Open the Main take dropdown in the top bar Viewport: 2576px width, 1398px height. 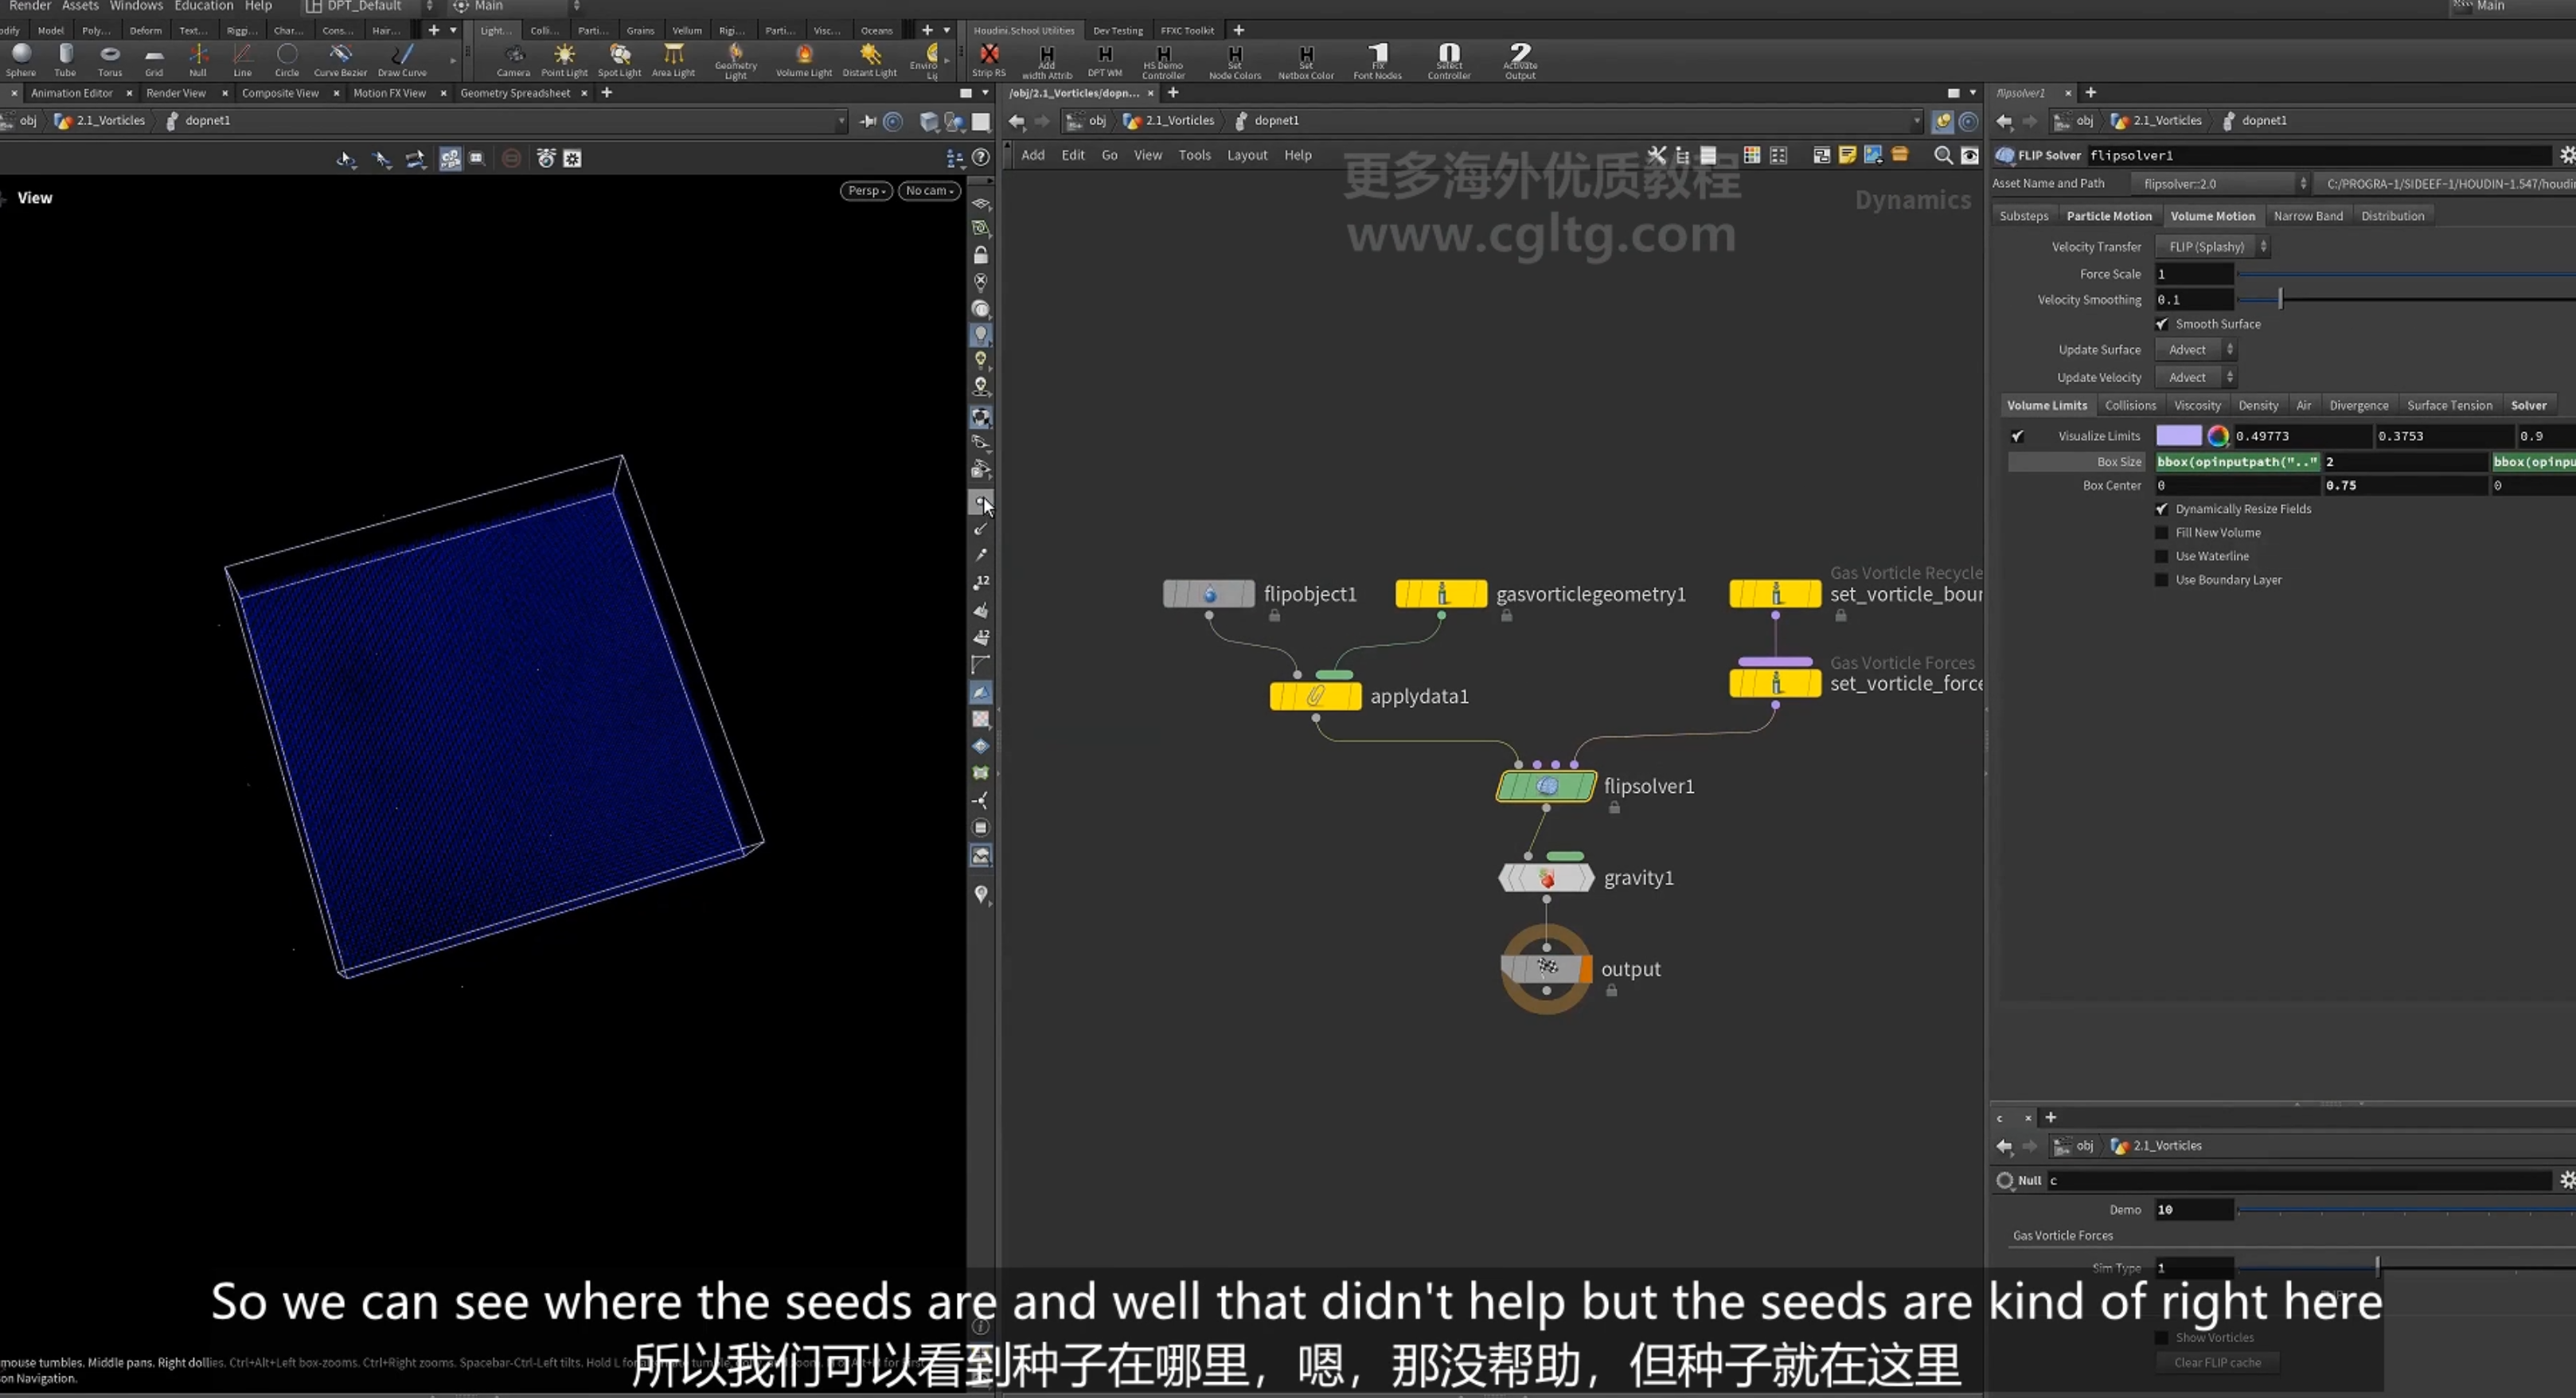coord(516,6)
